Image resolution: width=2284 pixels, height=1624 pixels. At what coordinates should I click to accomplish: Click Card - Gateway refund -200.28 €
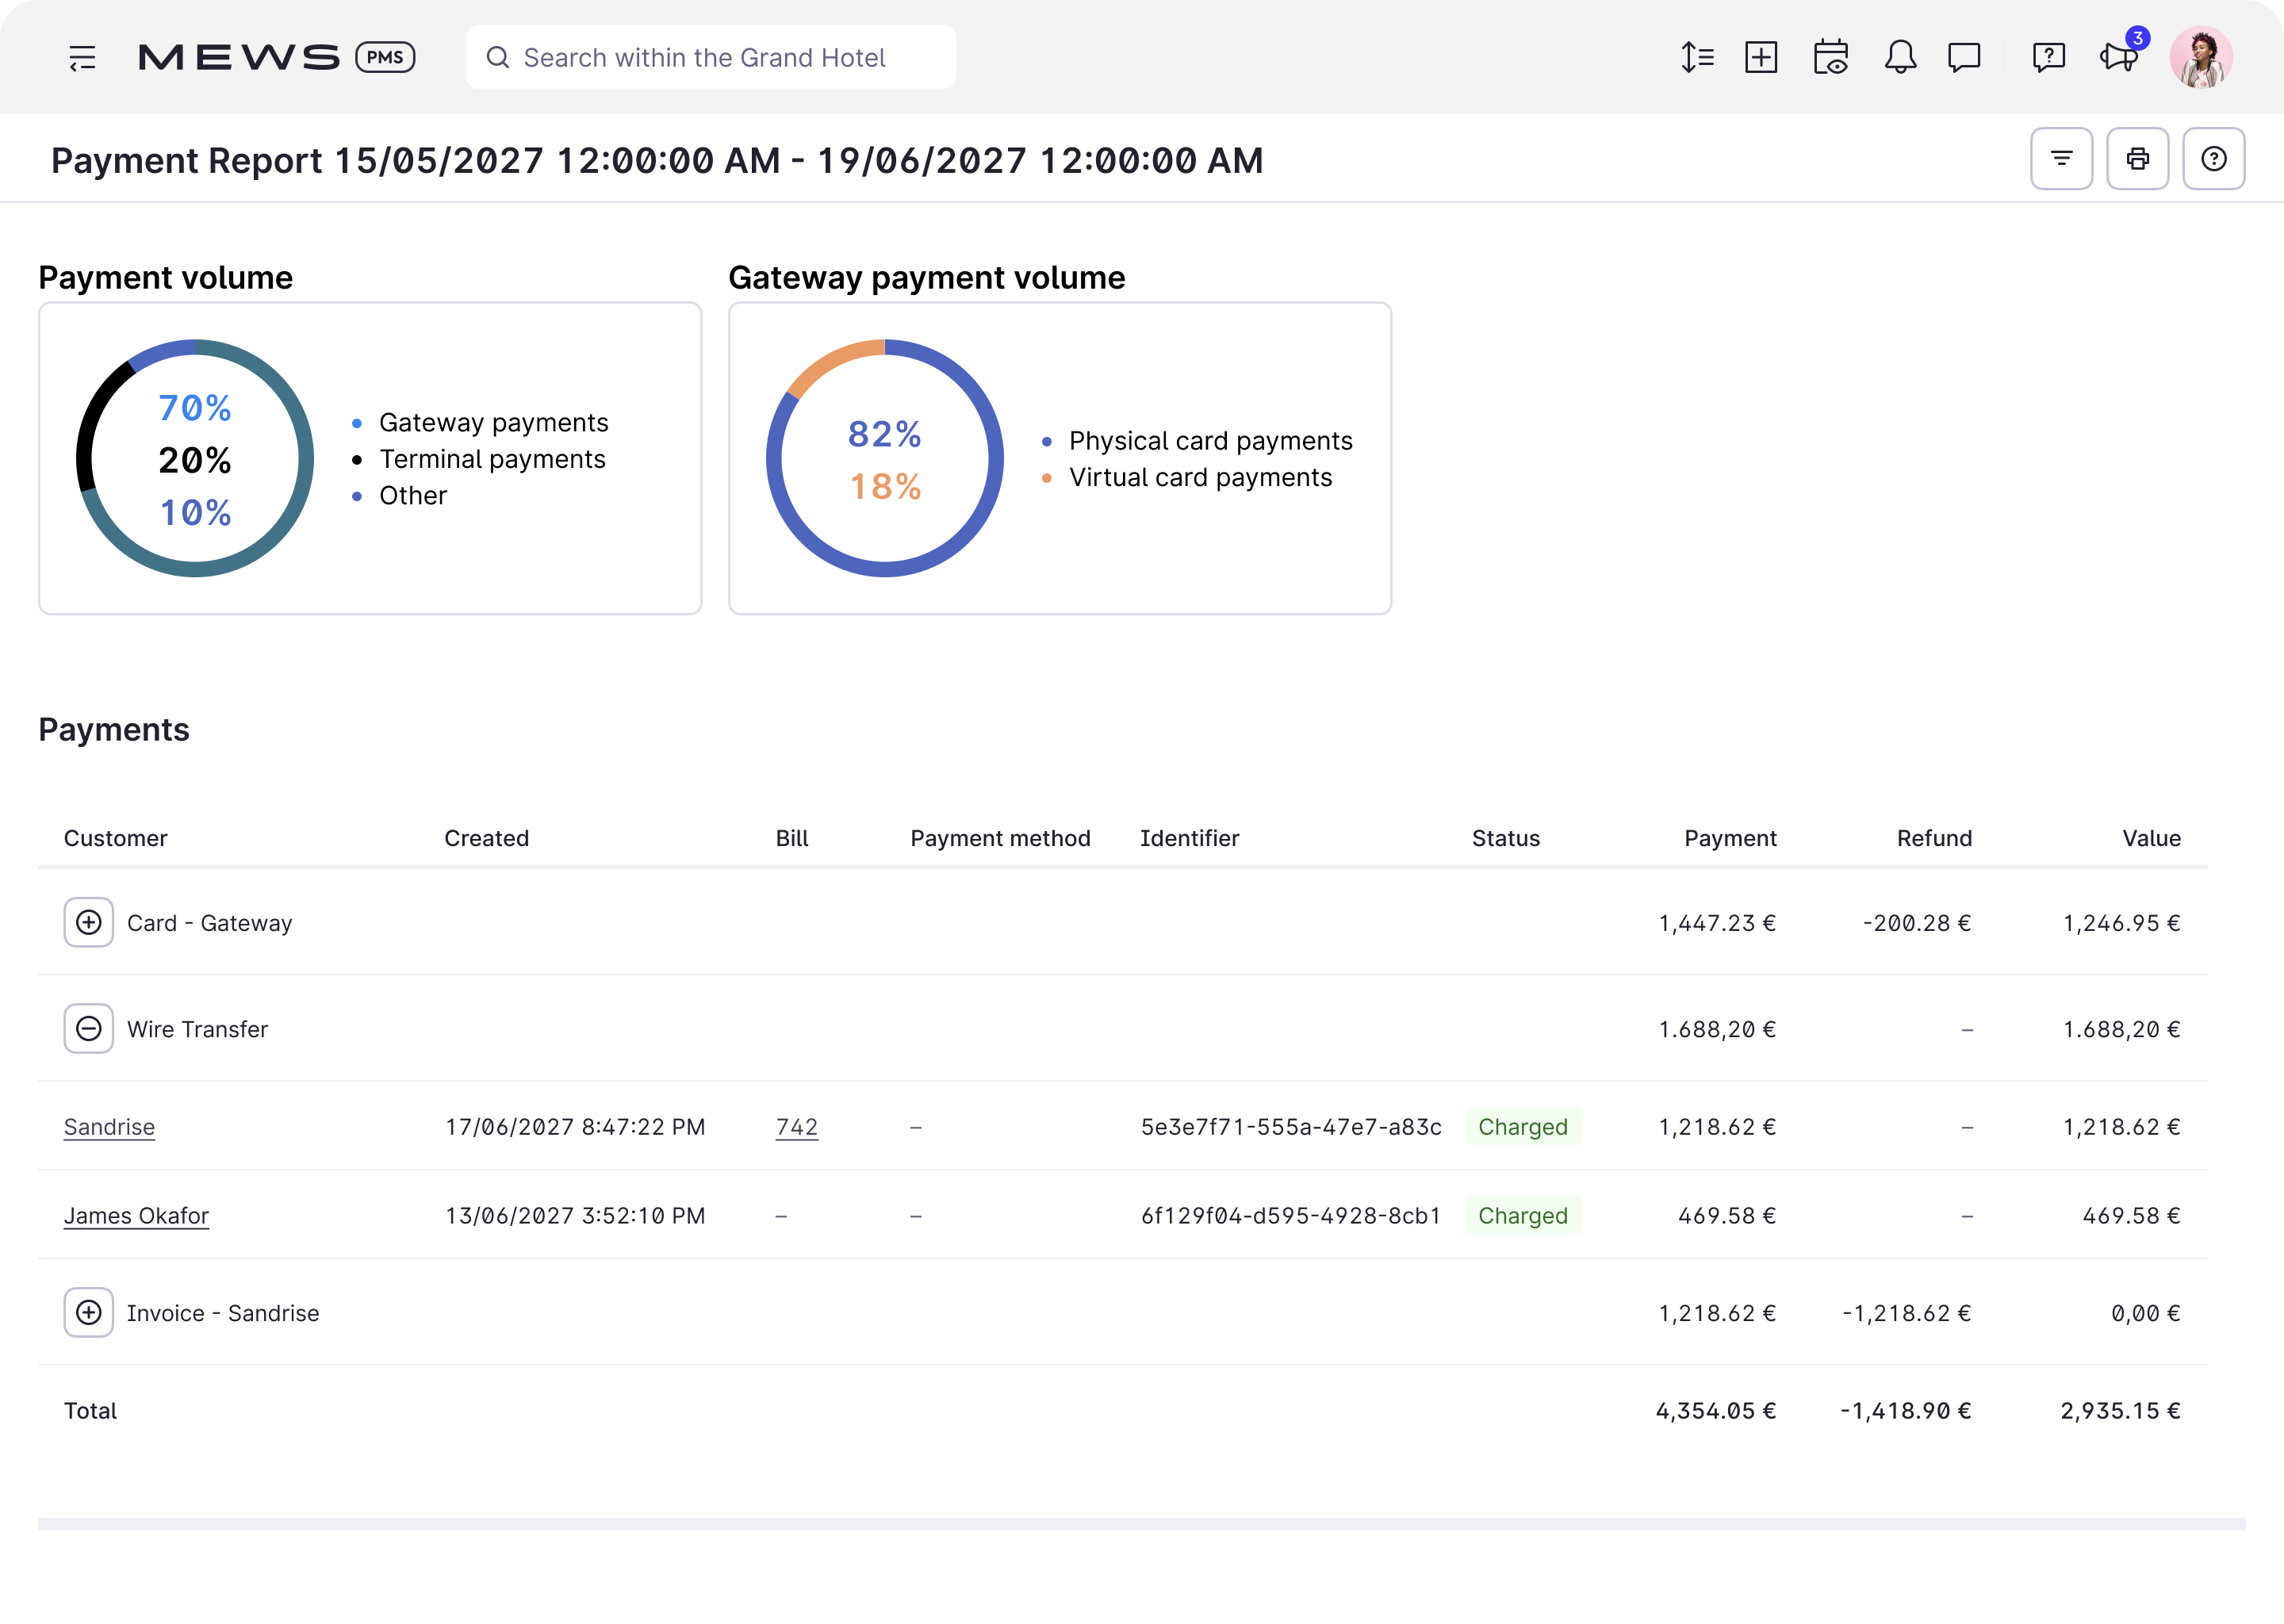[1917, 923]
